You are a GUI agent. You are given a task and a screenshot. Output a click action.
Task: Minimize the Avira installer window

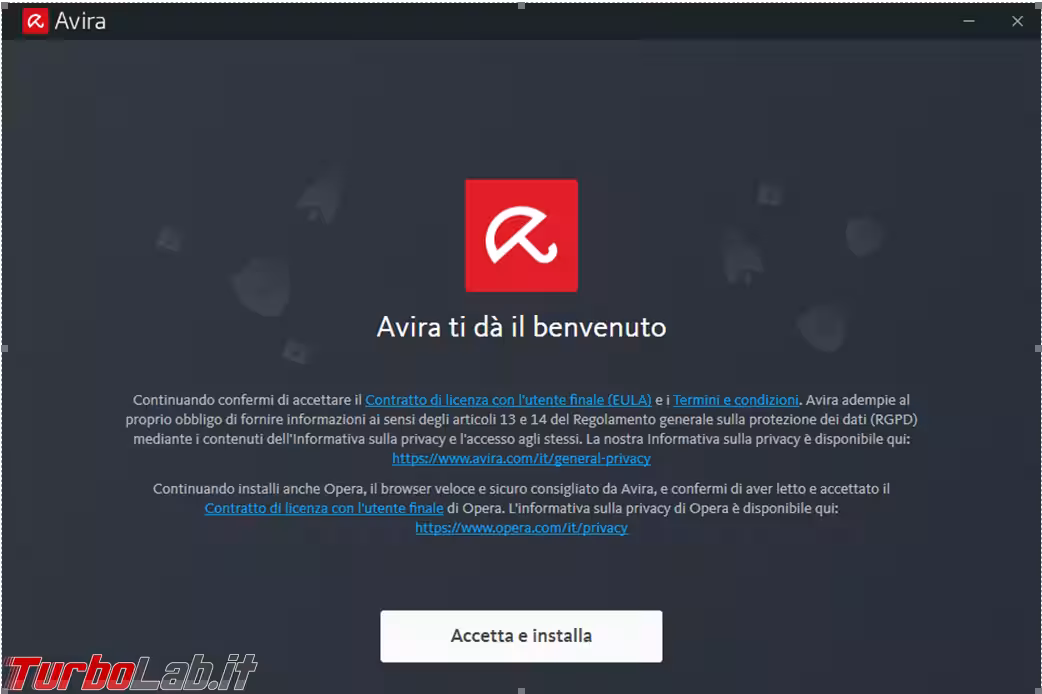tap(968, 20)
